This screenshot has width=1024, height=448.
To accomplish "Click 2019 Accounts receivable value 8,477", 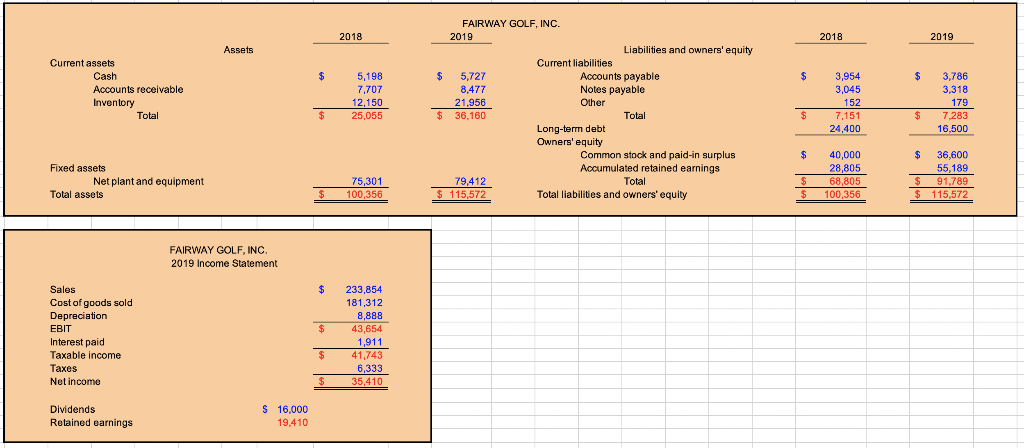I will click(471, 89).
